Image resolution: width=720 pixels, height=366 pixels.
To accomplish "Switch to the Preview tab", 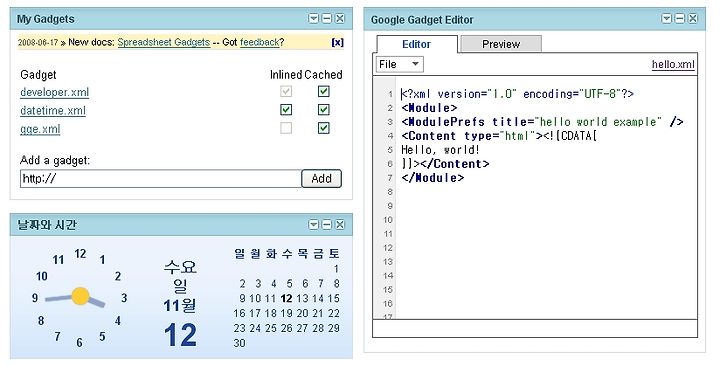I will point(501,44).
